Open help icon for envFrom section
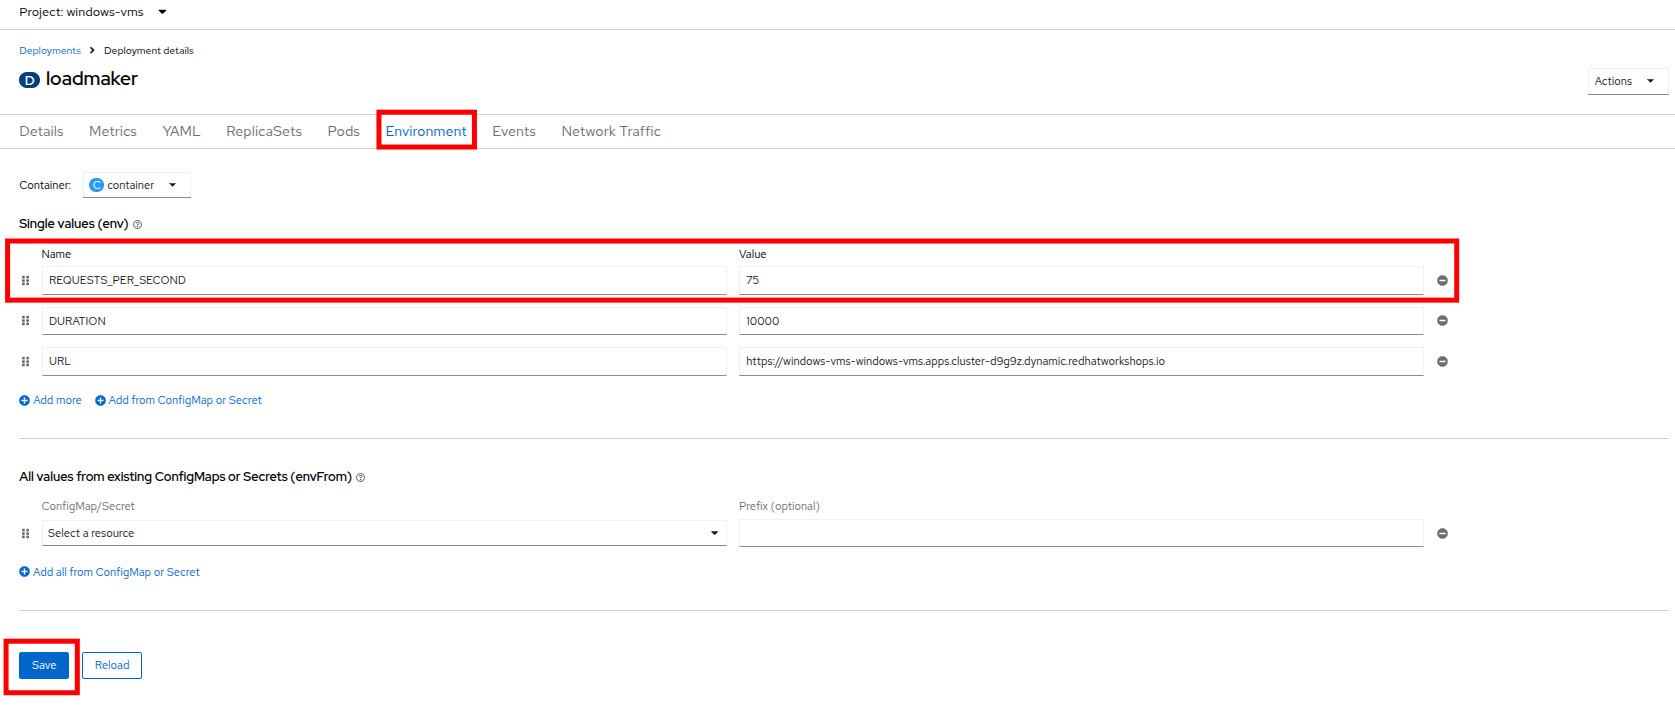Viewport: 1675px width, 710px height. [361, 478]
